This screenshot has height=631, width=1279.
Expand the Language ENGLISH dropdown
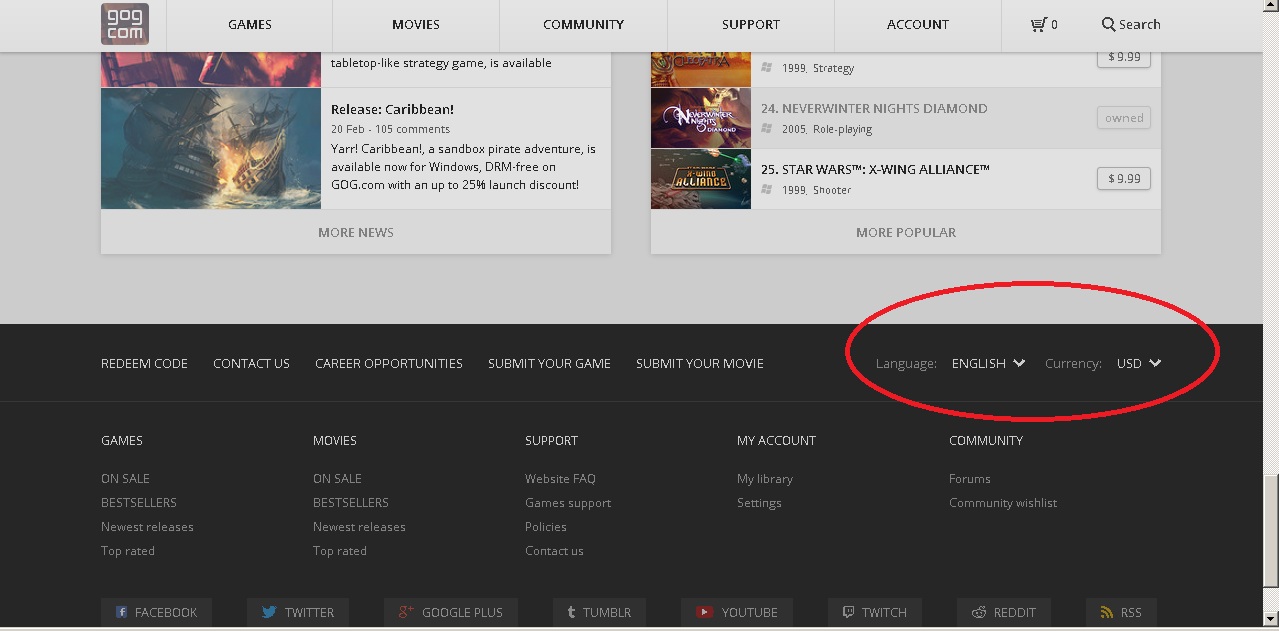(989, 363)
